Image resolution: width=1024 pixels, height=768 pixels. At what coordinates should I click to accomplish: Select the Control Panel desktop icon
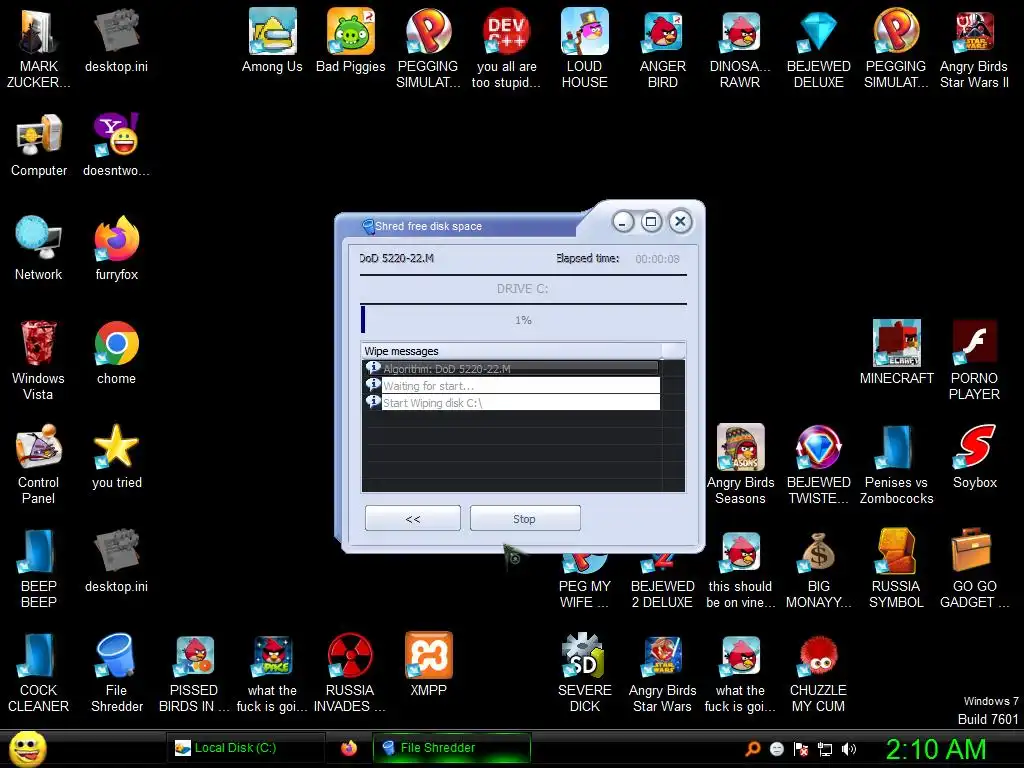[x=39, y=464]
